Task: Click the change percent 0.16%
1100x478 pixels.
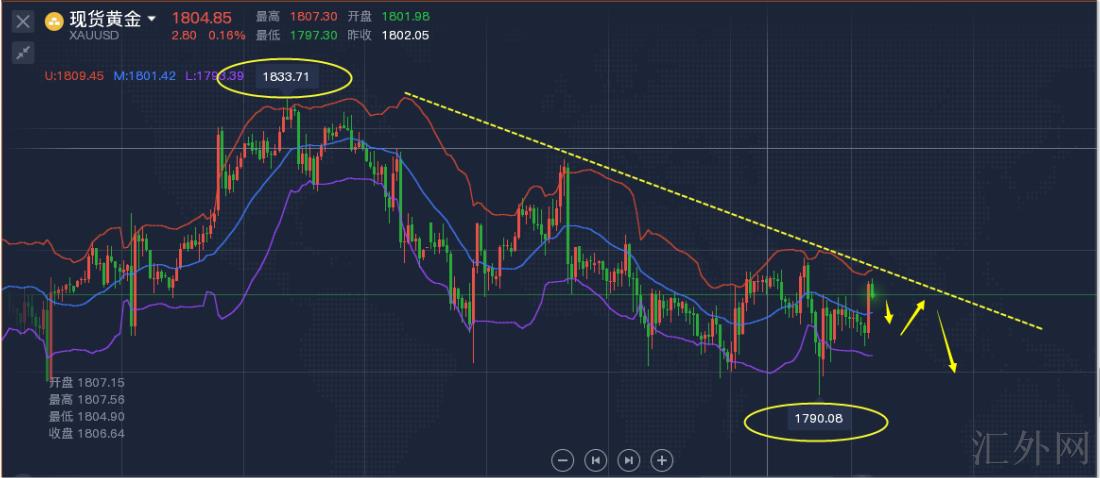Action: [227, 35]
